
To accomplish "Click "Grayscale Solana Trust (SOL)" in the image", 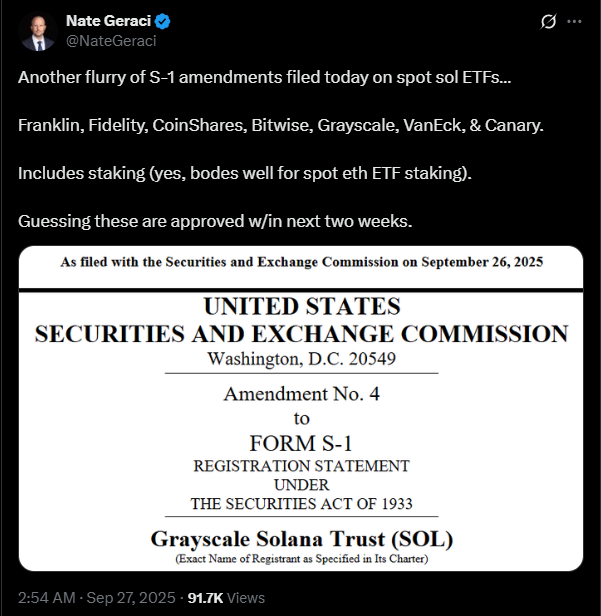I will tap(301, 540).
